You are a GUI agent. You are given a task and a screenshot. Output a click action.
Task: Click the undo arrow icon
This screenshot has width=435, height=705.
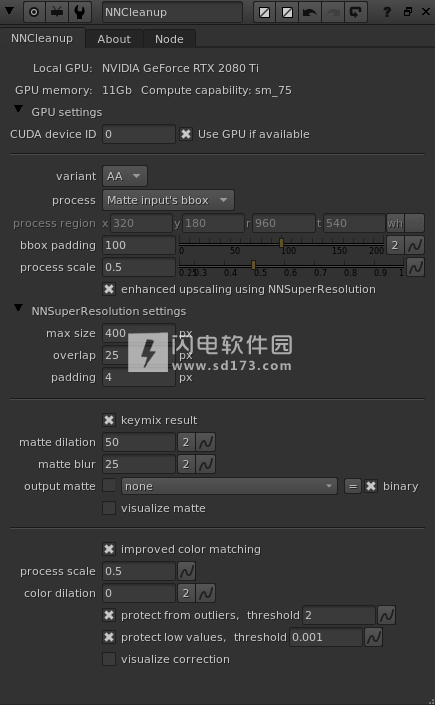coord(309,12)
